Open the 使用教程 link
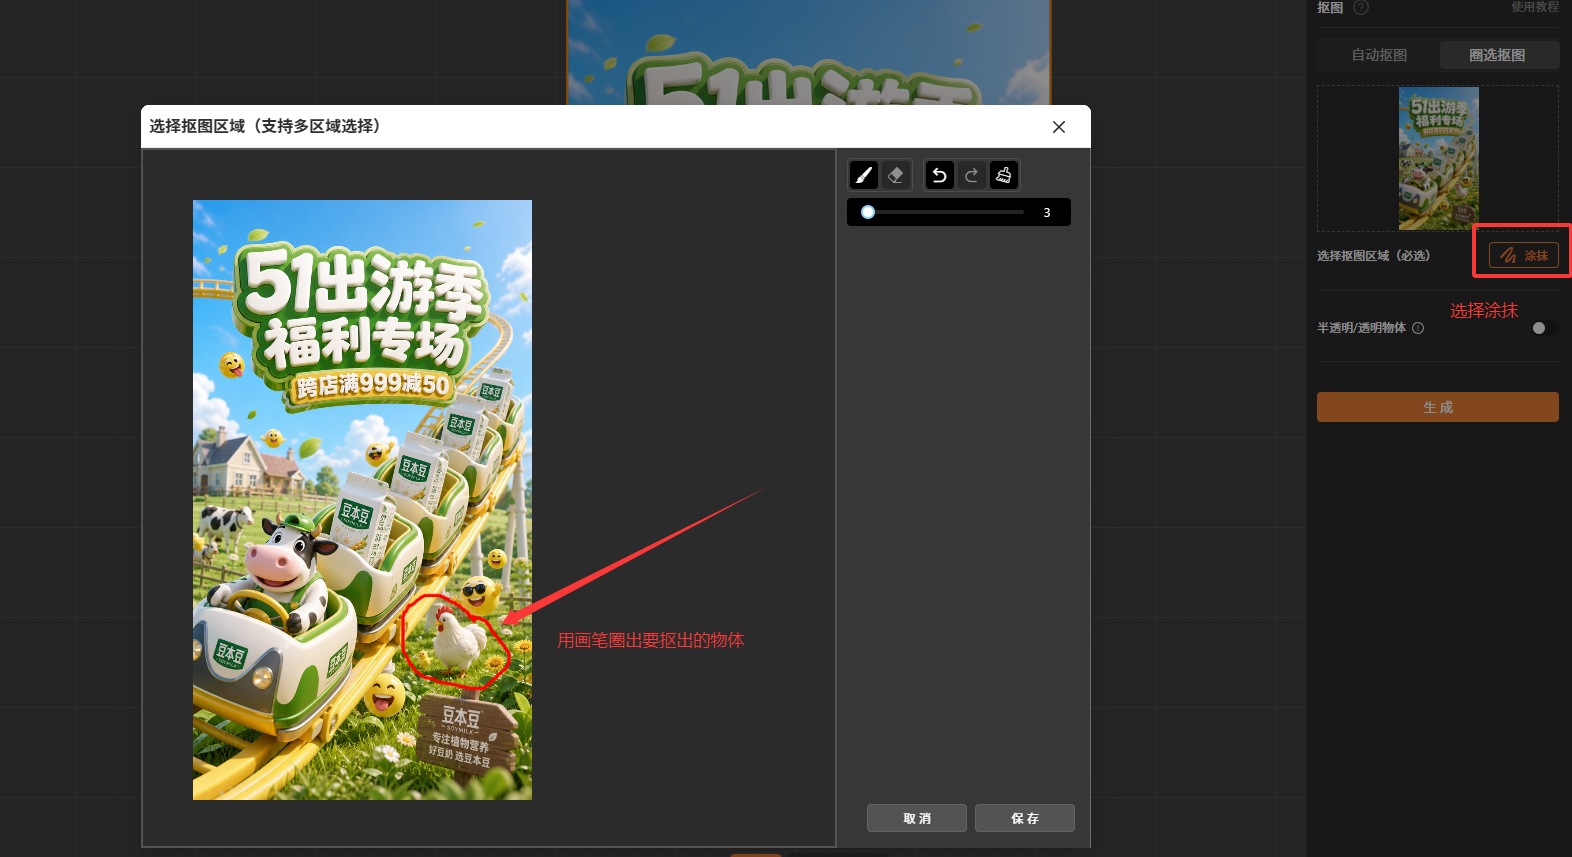 (x=1534, y=7)
